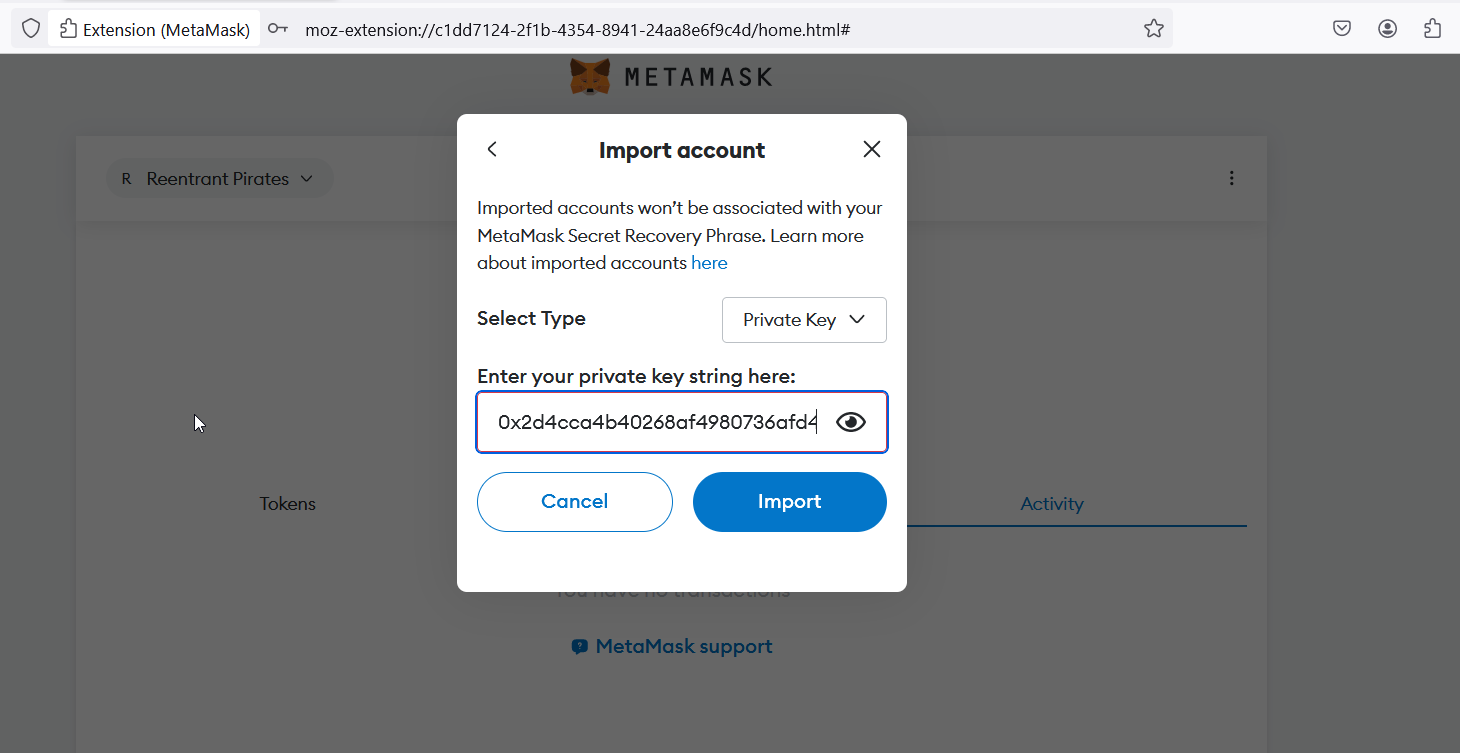Open the Firefox account profile icon
Screen dimensions: 1460x753
point(1387,29)
